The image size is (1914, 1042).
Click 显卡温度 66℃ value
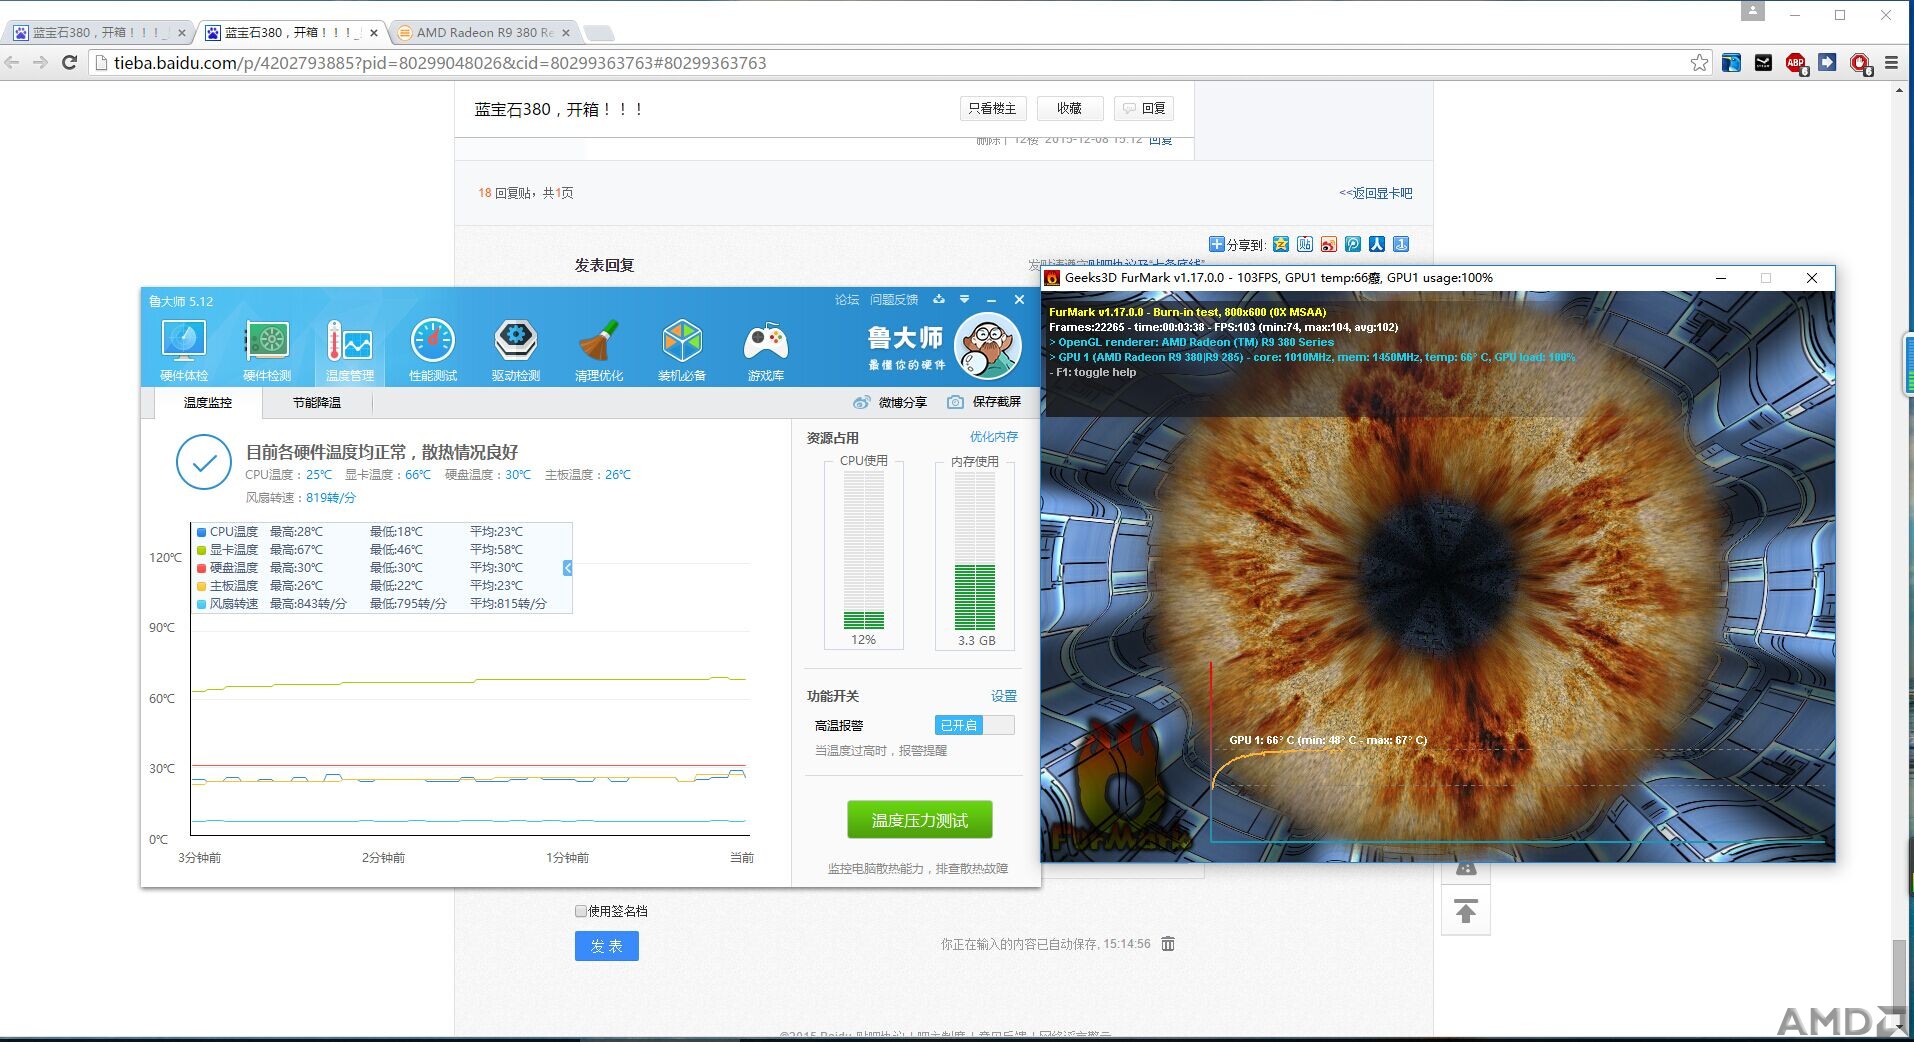(418, 475)
